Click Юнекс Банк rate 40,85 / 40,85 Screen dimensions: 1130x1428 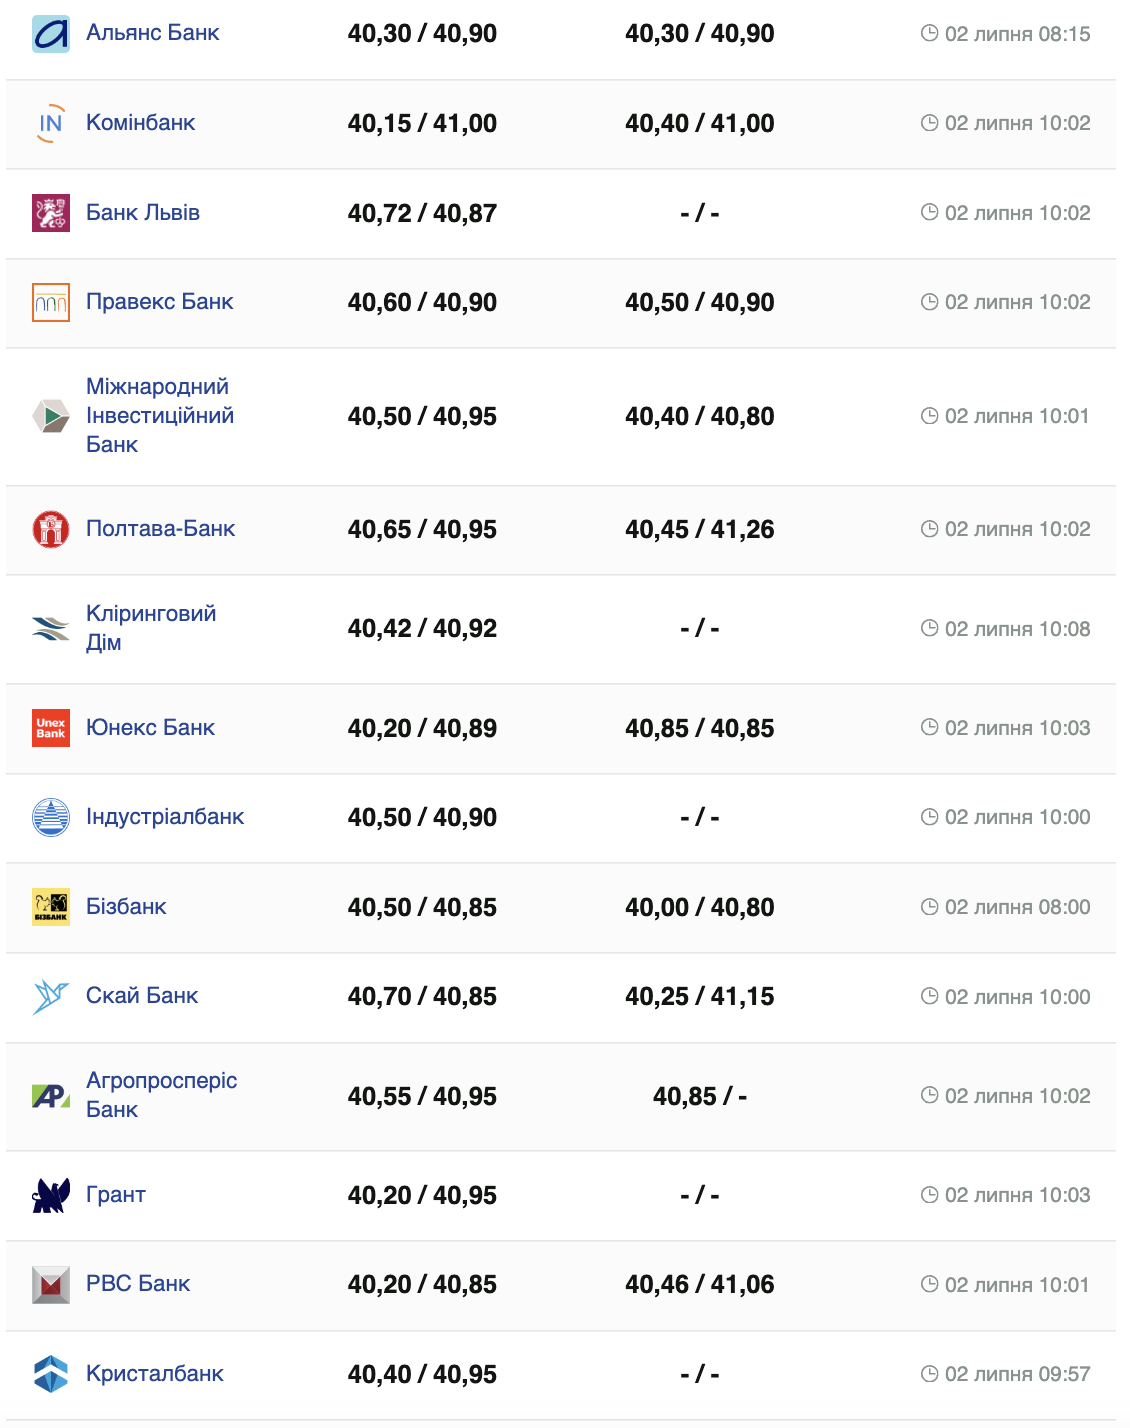point(699,728)
